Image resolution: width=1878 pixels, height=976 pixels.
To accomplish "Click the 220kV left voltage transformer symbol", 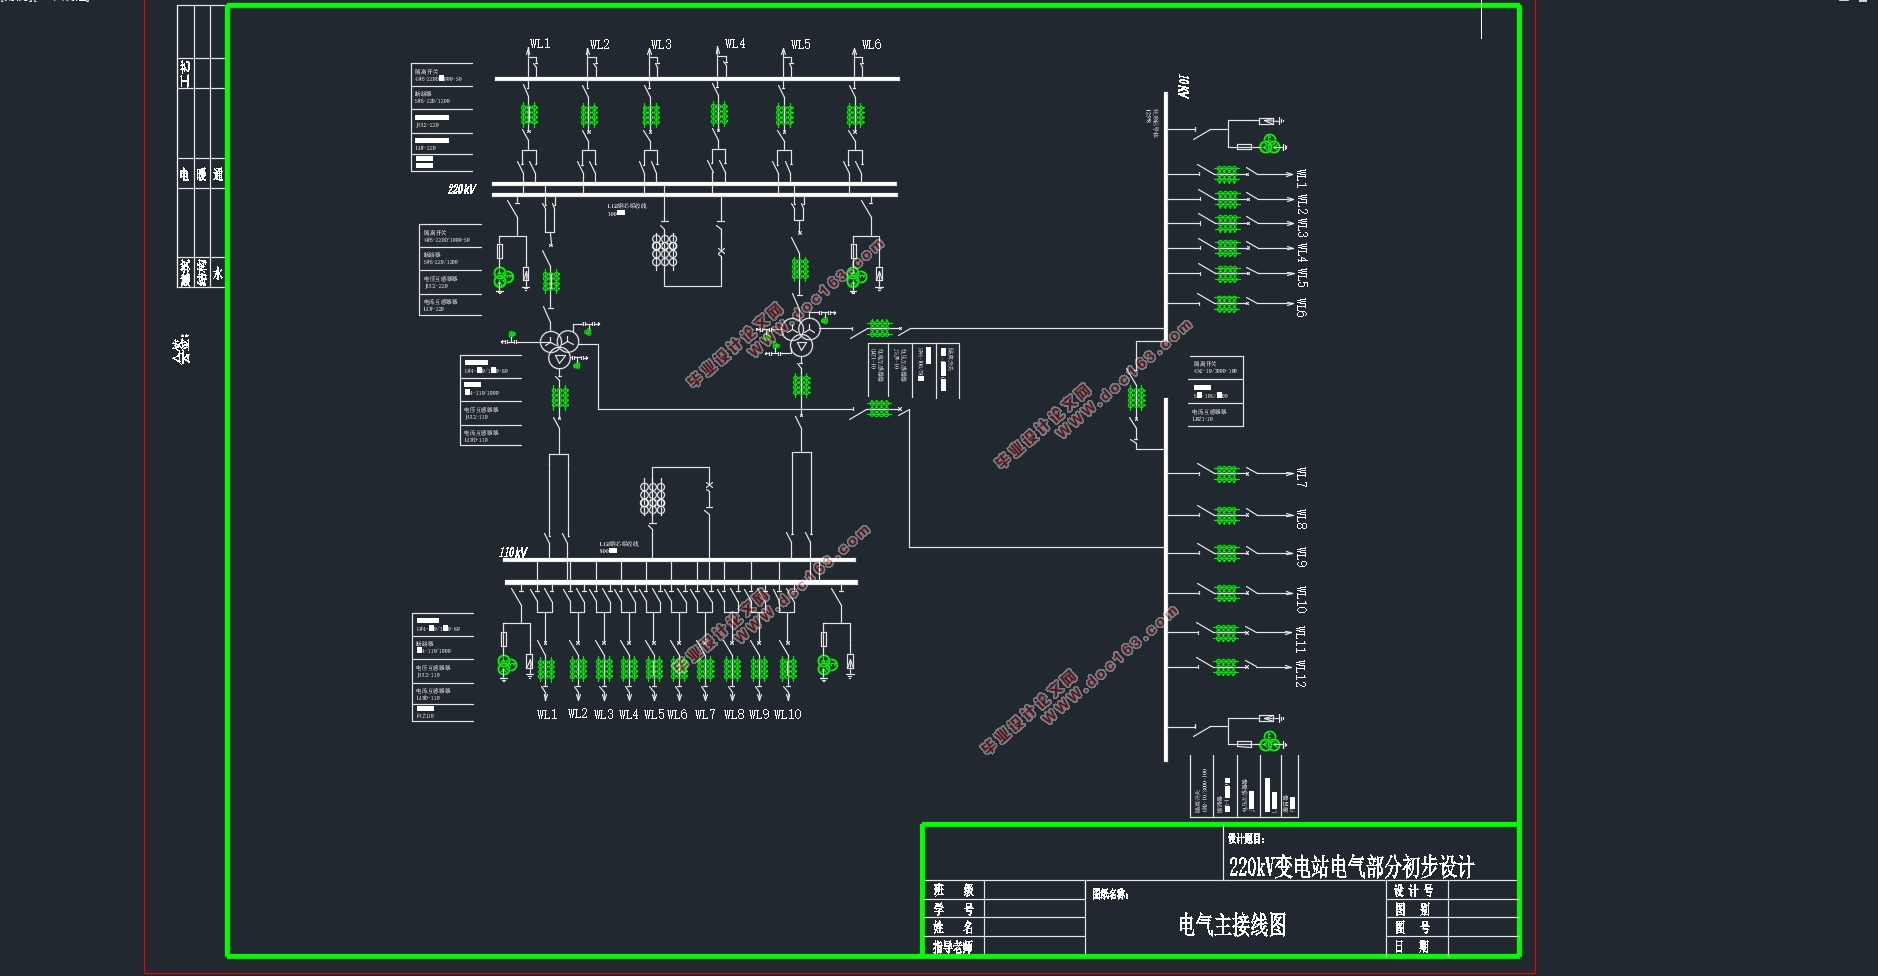I will coord(502,276).
